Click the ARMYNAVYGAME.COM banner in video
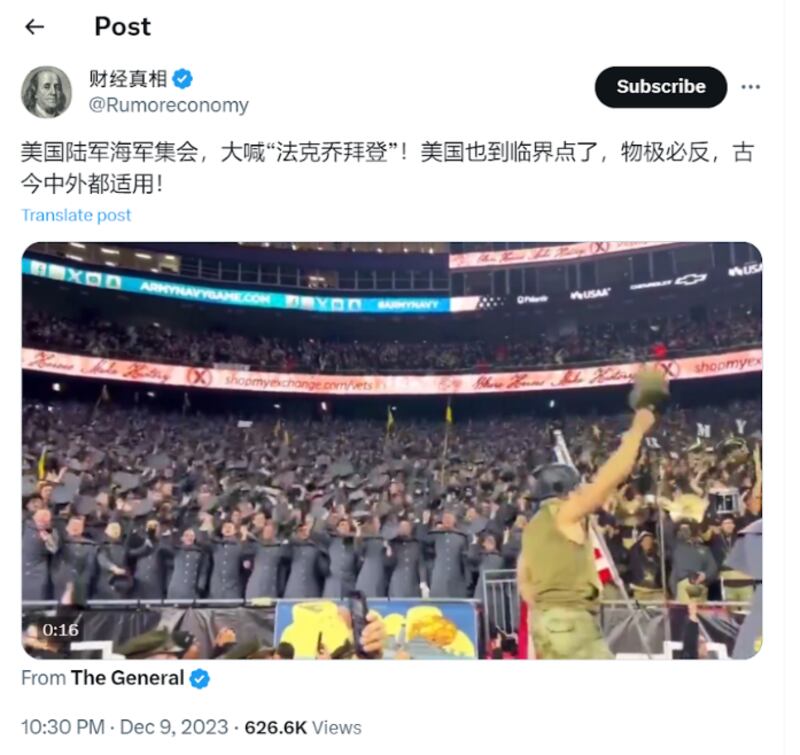Image resolution: width=800 pixels, height=755 pixels. coord(205,293)
